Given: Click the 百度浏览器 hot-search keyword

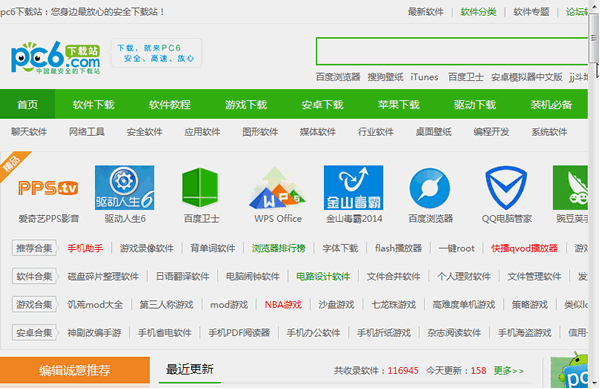Looking at the screenshot, I should coord(338,77).
